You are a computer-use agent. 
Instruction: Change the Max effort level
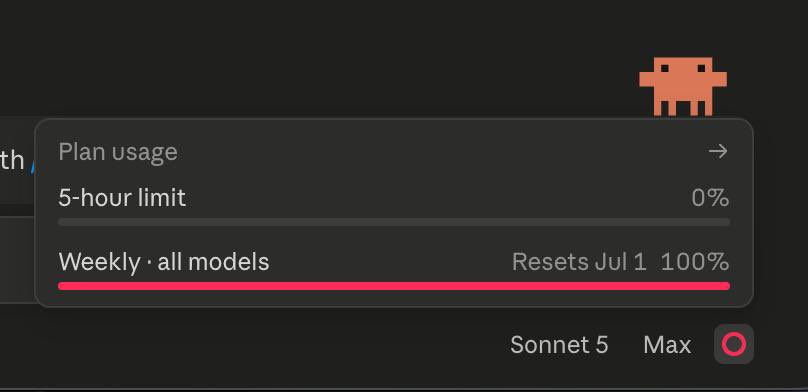click(x=667, y=345)
